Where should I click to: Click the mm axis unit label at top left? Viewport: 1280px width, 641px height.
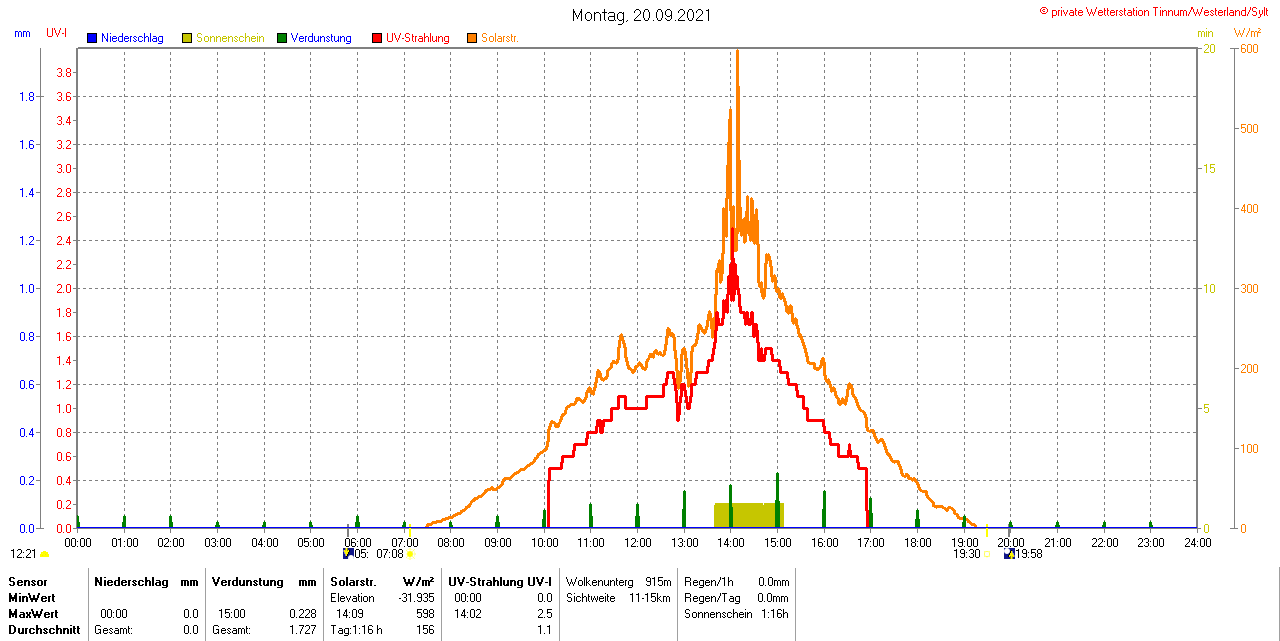point(22,33)
